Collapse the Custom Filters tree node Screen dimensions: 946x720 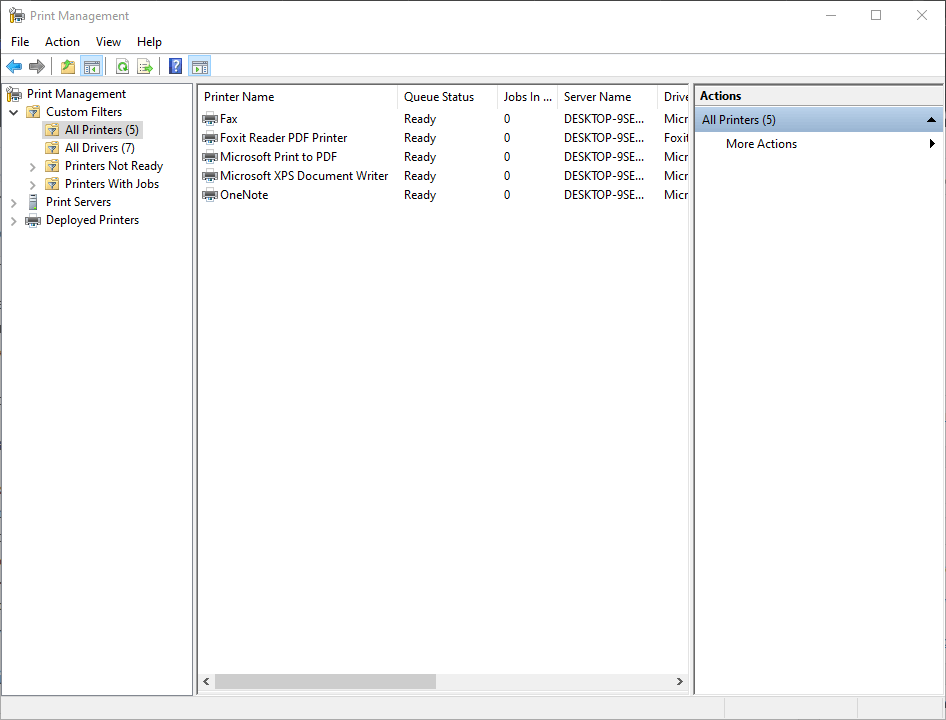coord(14,112)
